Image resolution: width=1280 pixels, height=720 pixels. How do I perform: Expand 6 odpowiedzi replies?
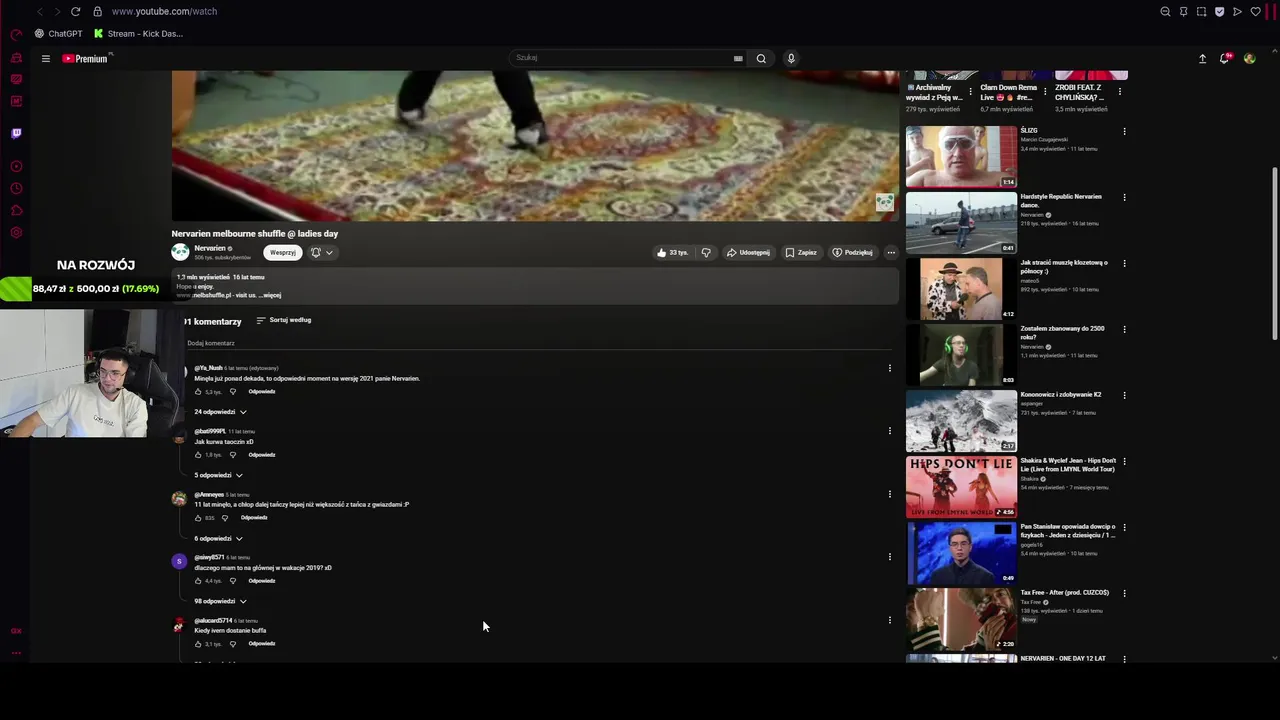point(218,538)
